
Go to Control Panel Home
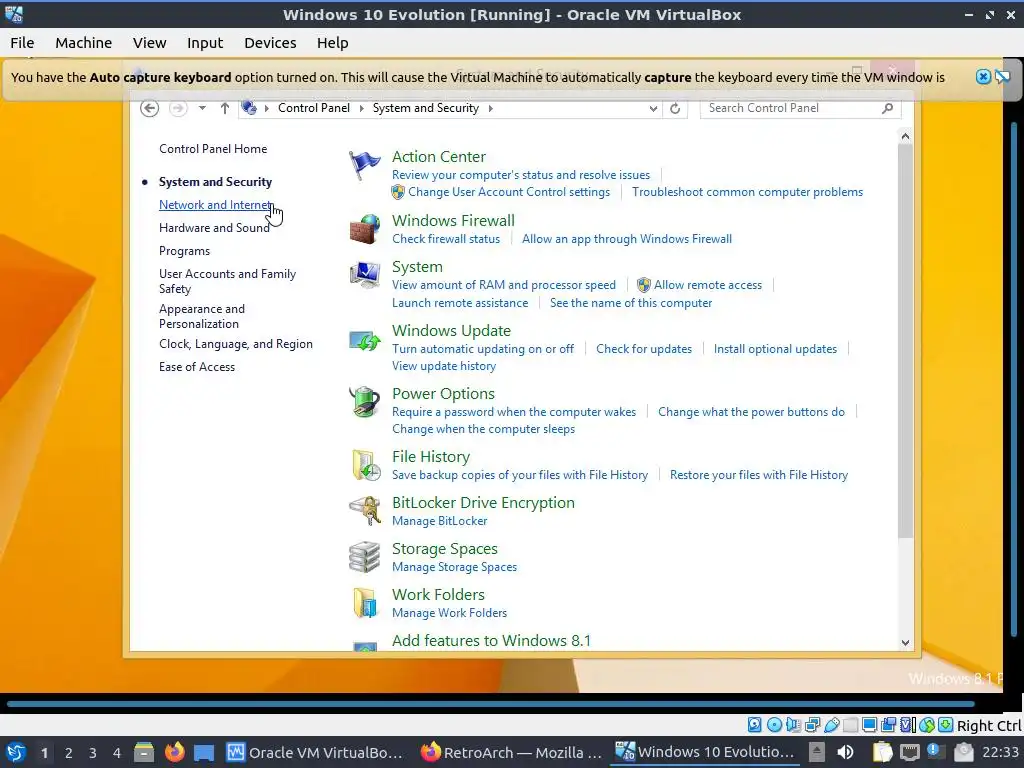213,149
